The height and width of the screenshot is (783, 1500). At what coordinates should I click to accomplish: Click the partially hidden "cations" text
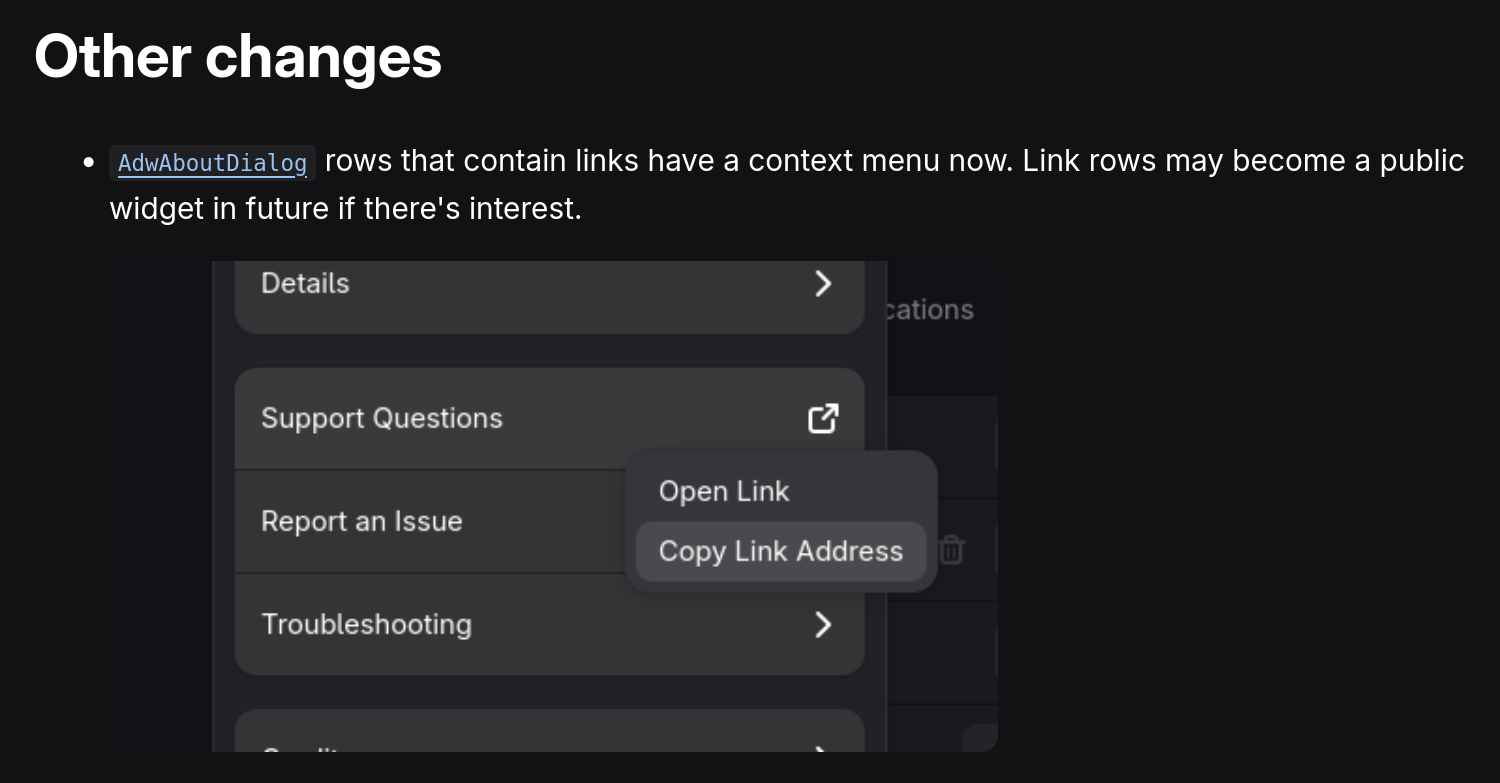click(929, 310)
